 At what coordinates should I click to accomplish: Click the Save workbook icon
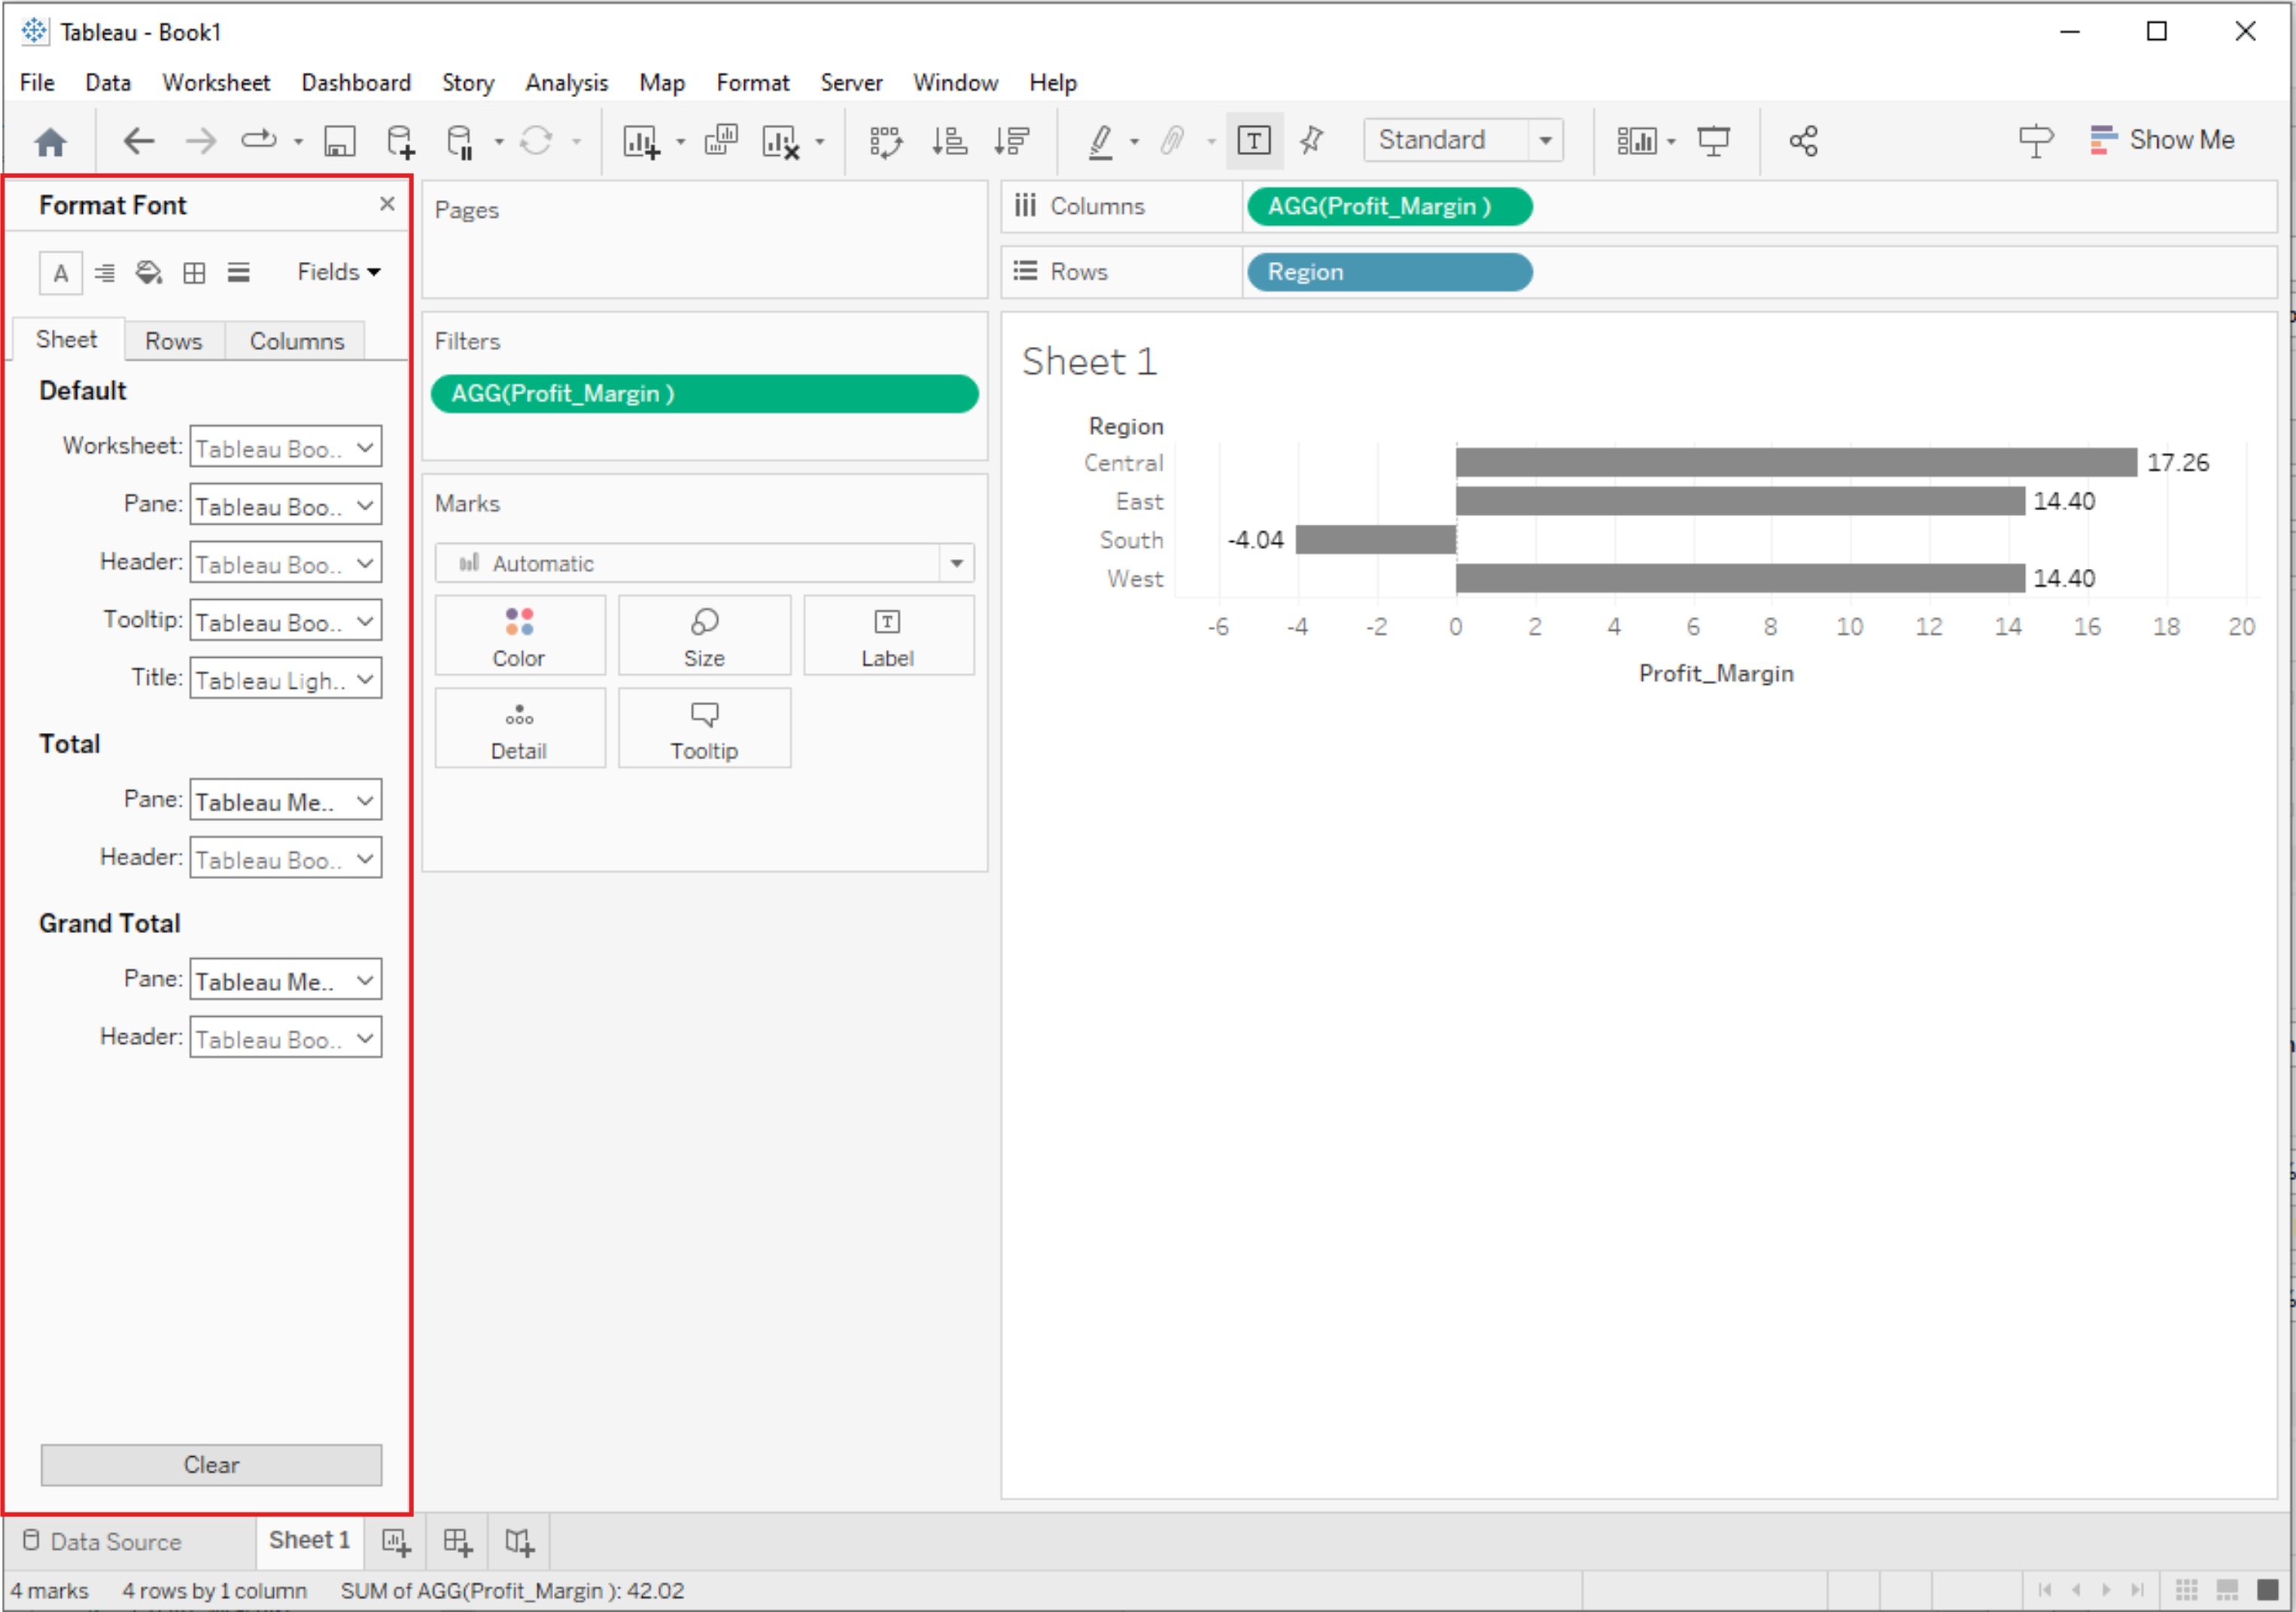340,141
